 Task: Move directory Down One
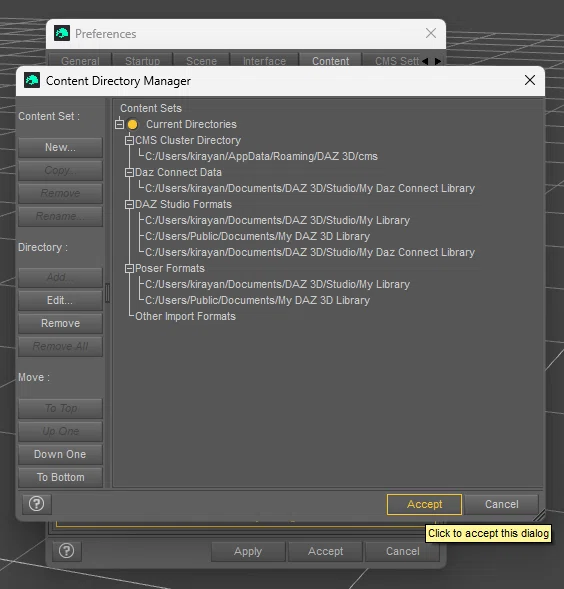point(60,454)
